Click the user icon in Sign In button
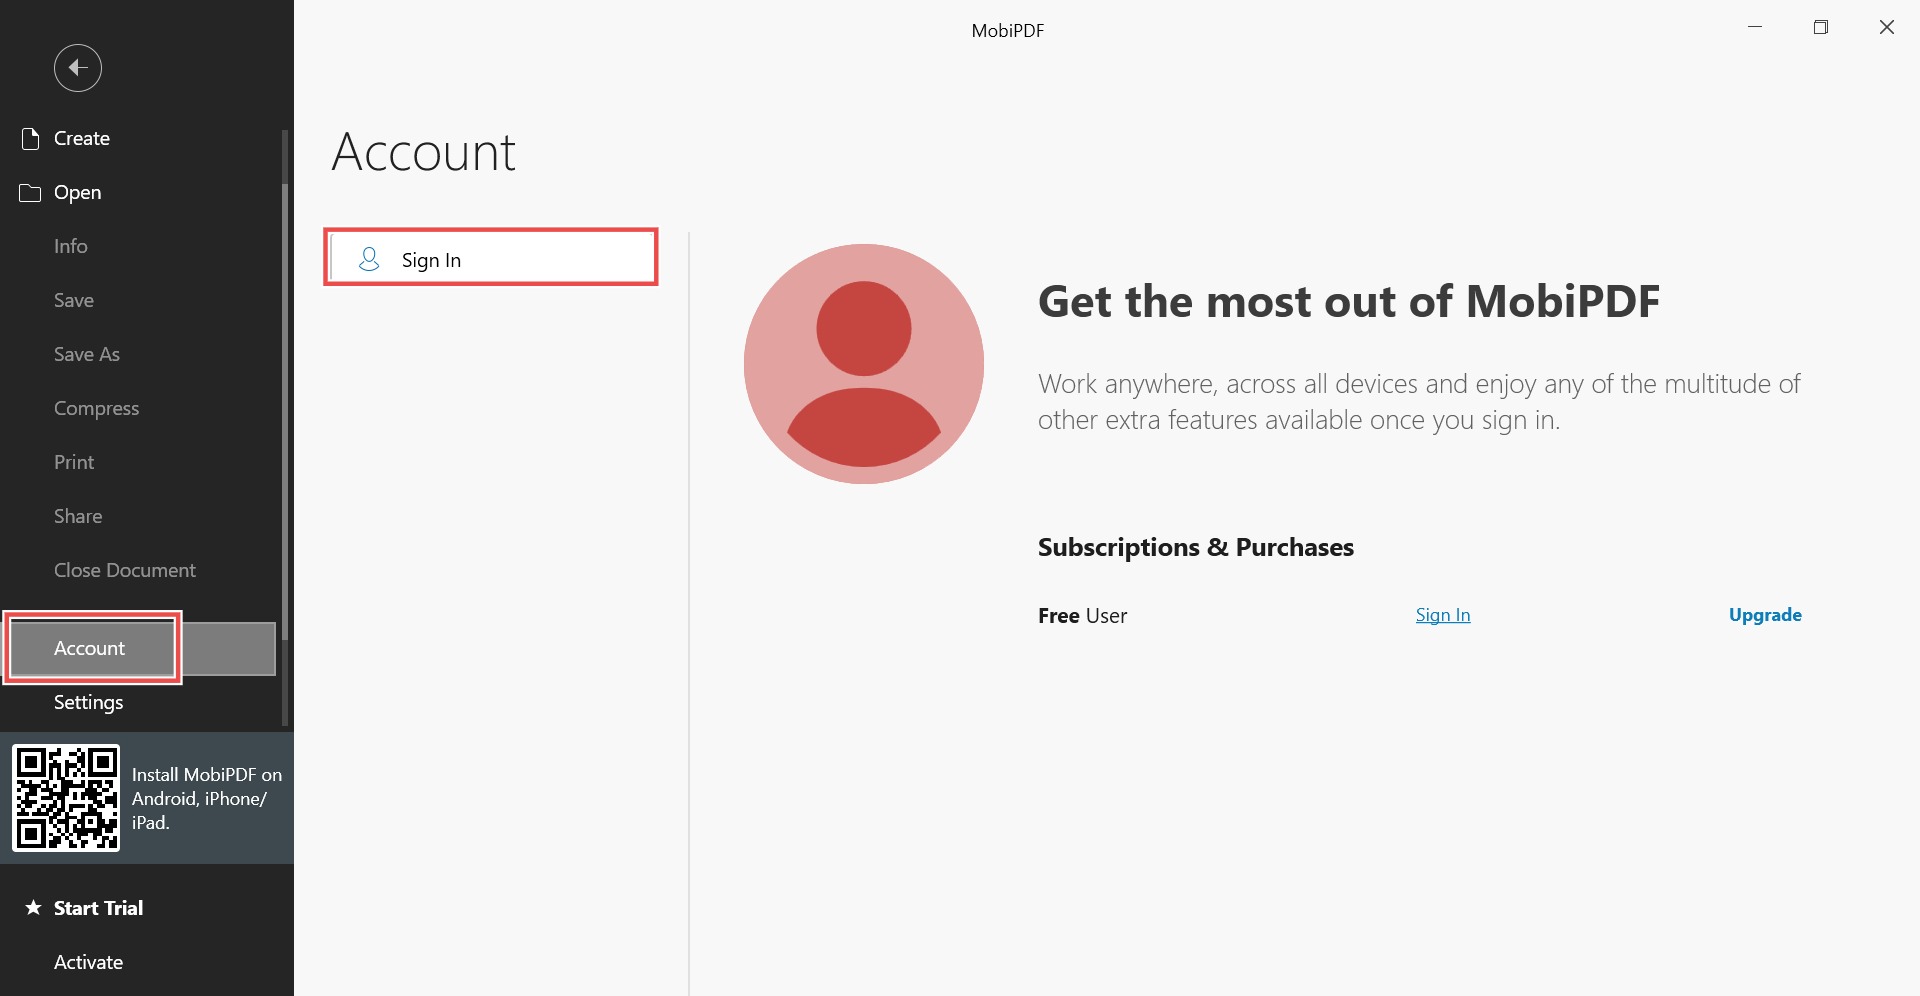 tap(369, 260)
